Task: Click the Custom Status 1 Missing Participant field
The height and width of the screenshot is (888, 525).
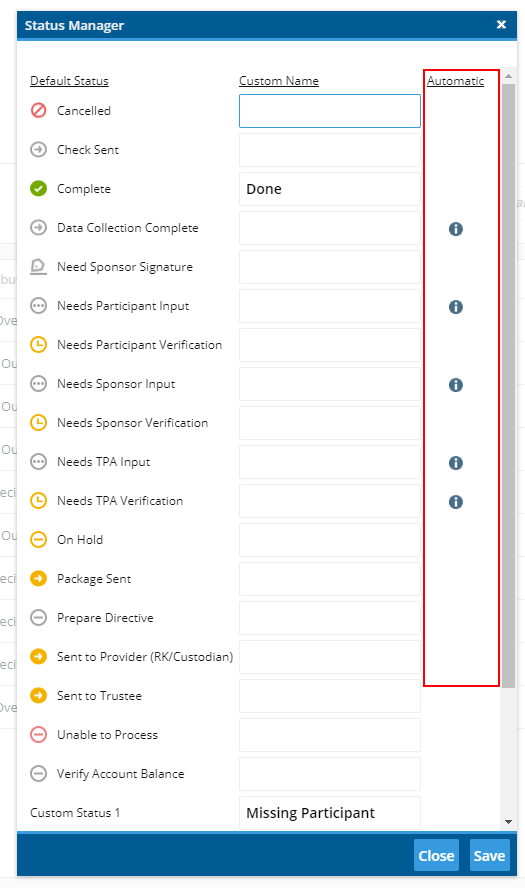Action: (330, 813)
